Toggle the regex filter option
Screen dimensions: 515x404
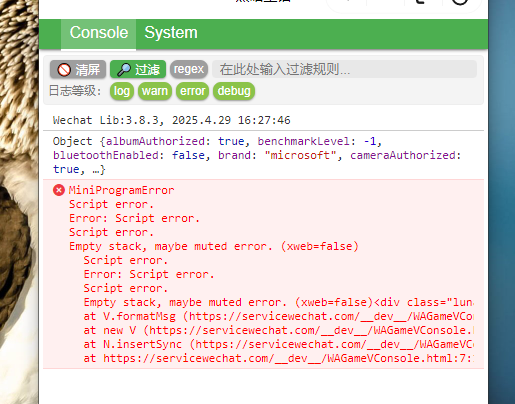pos(189,69)
